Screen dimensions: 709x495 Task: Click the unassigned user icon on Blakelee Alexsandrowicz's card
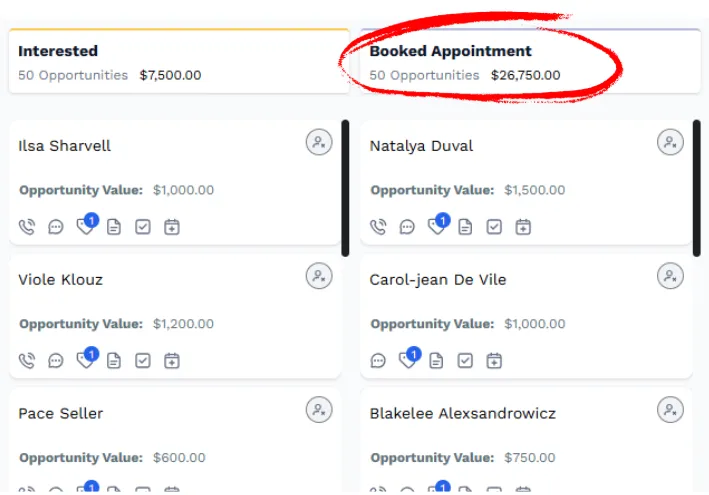tap(670, 410)
